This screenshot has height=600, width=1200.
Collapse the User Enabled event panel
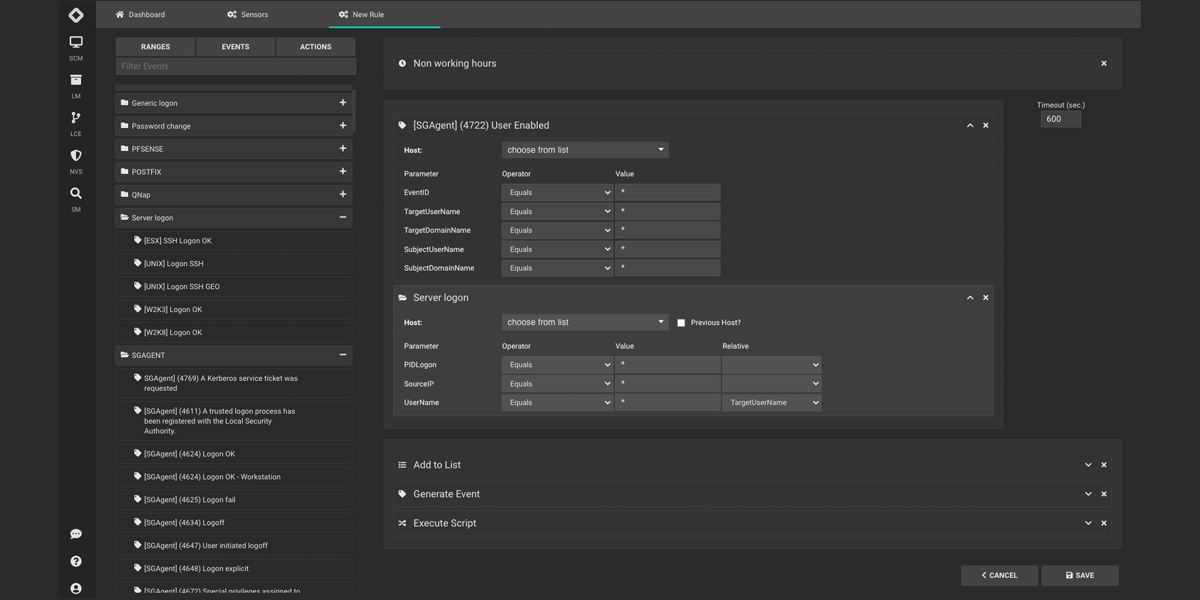tap(970, 126)
